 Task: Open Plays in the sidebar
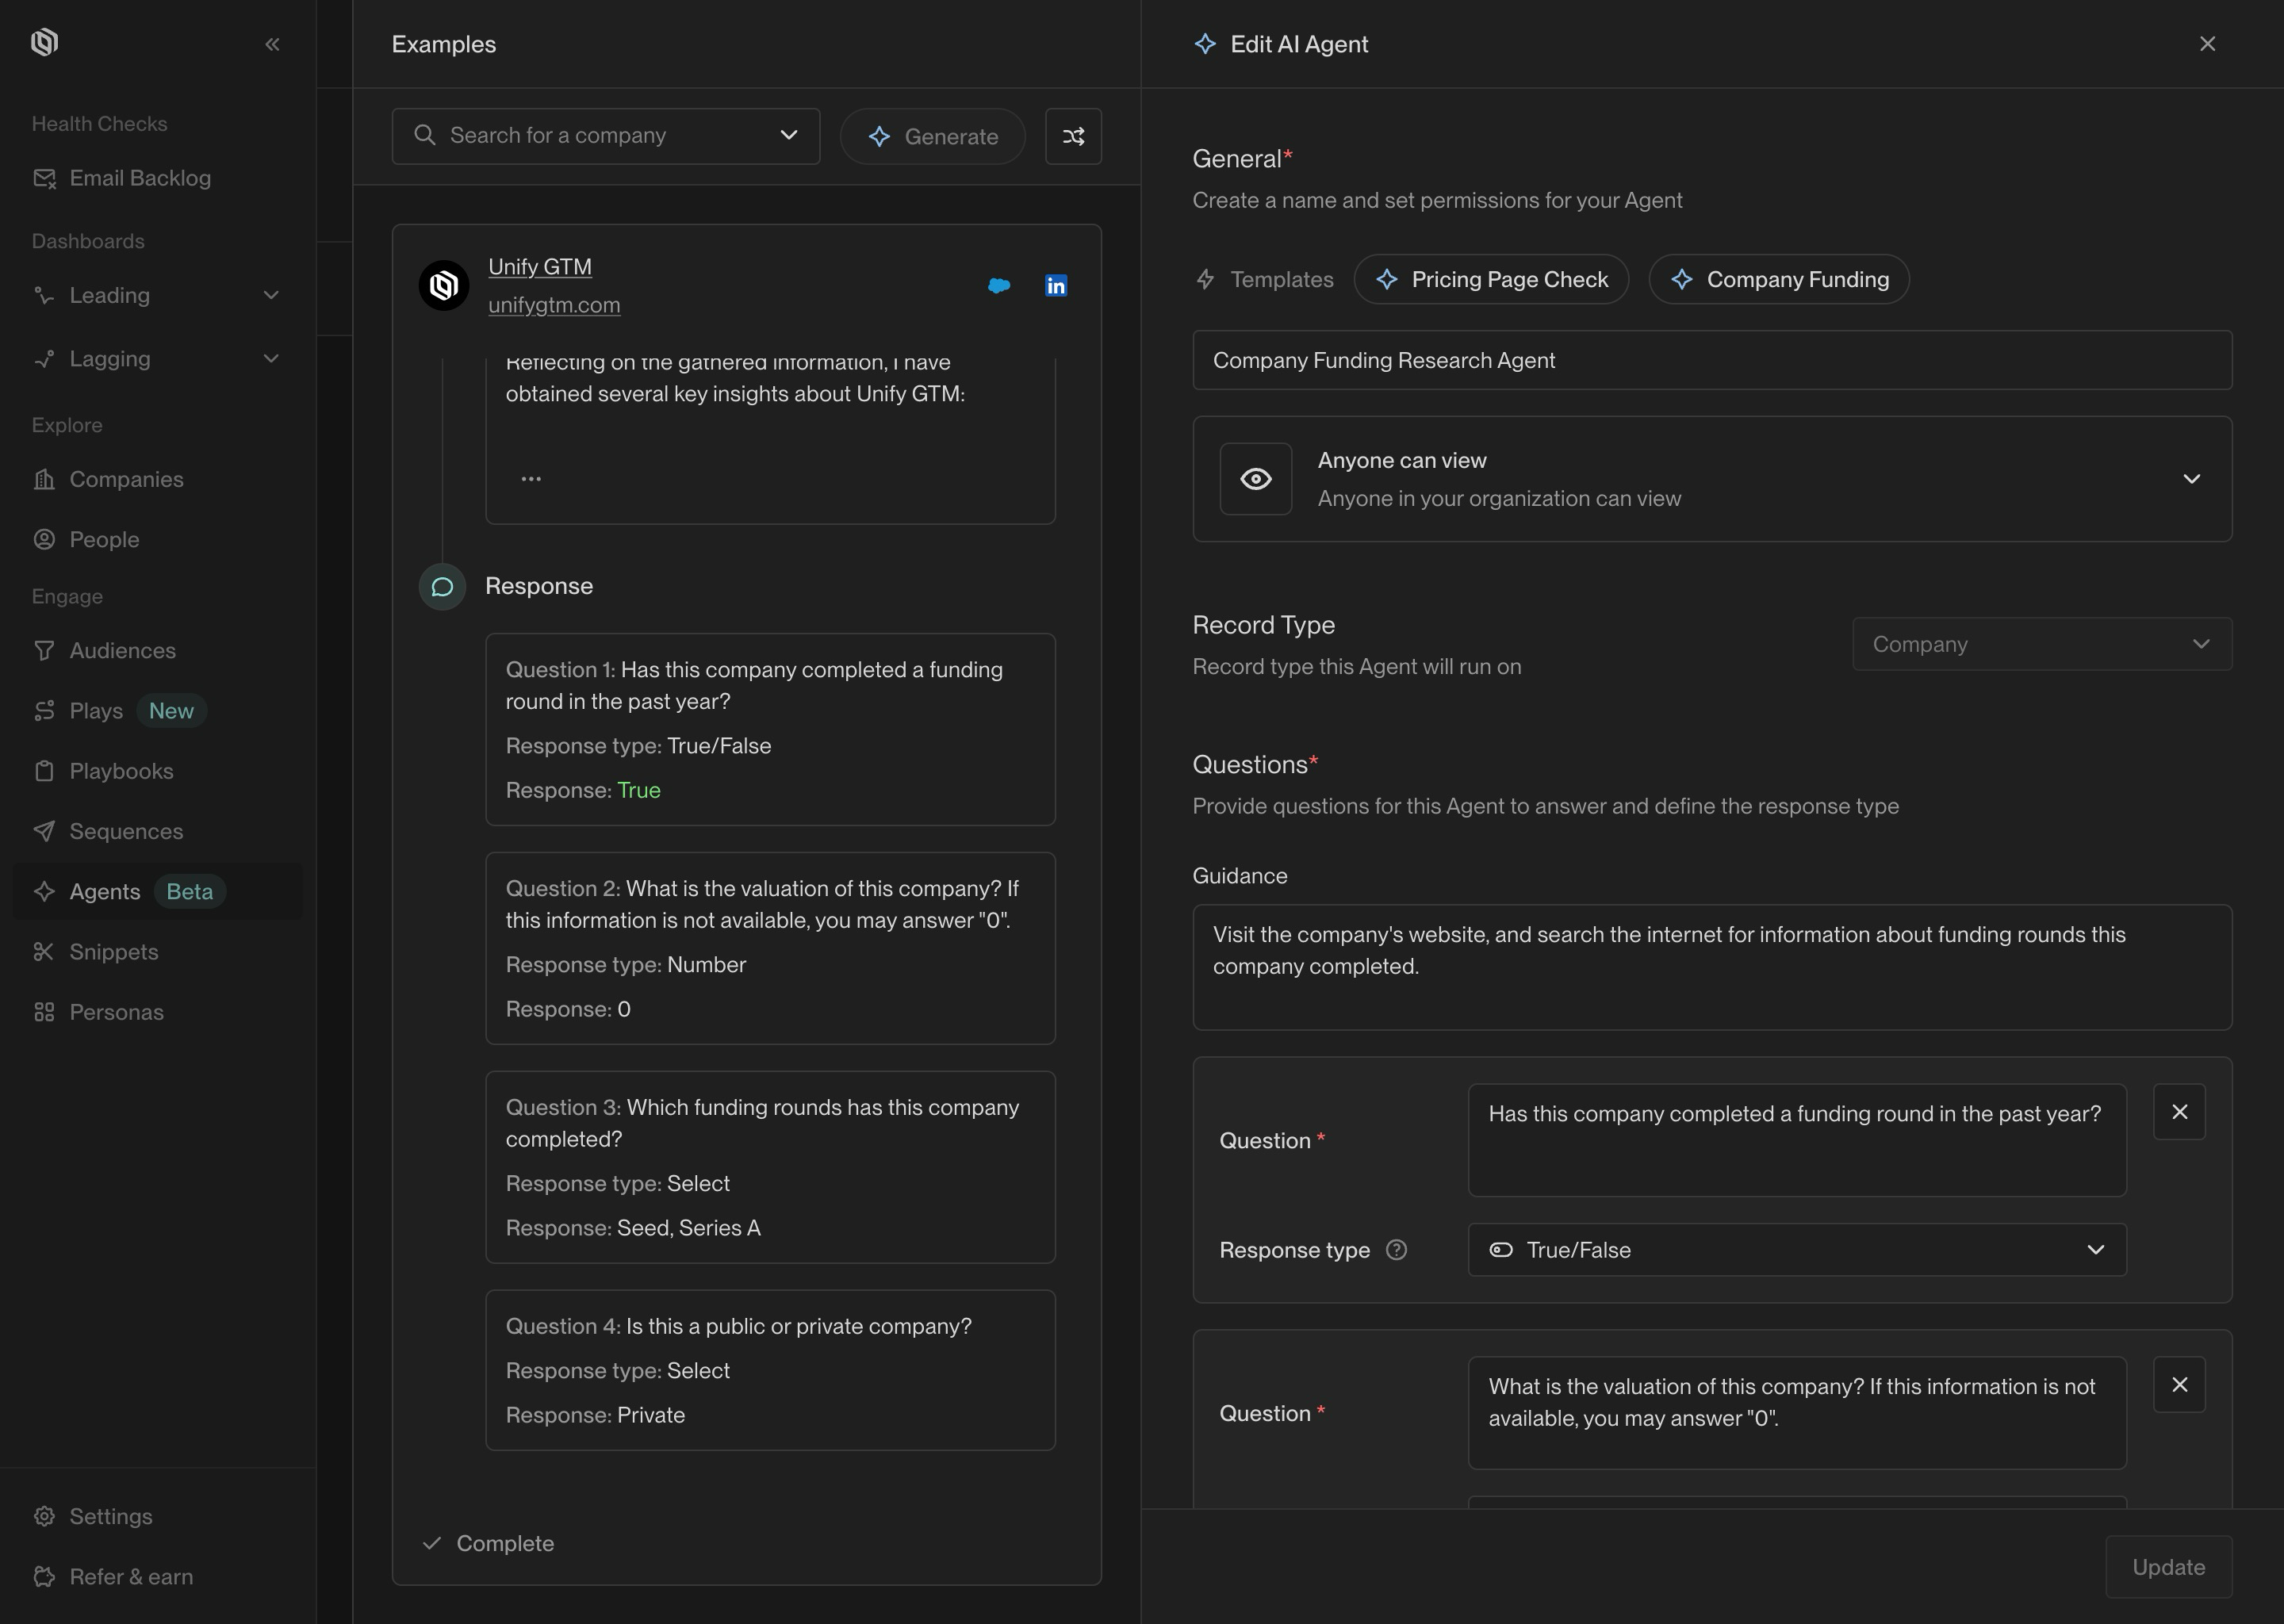click(x=96, y=711)
